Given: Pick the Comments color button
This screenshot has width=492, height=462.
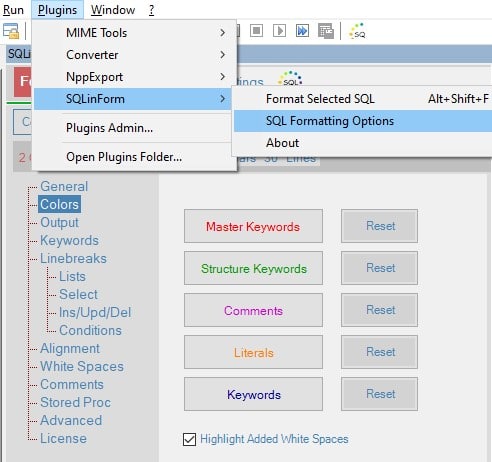Looking at the screenshot, I should 253,310.
